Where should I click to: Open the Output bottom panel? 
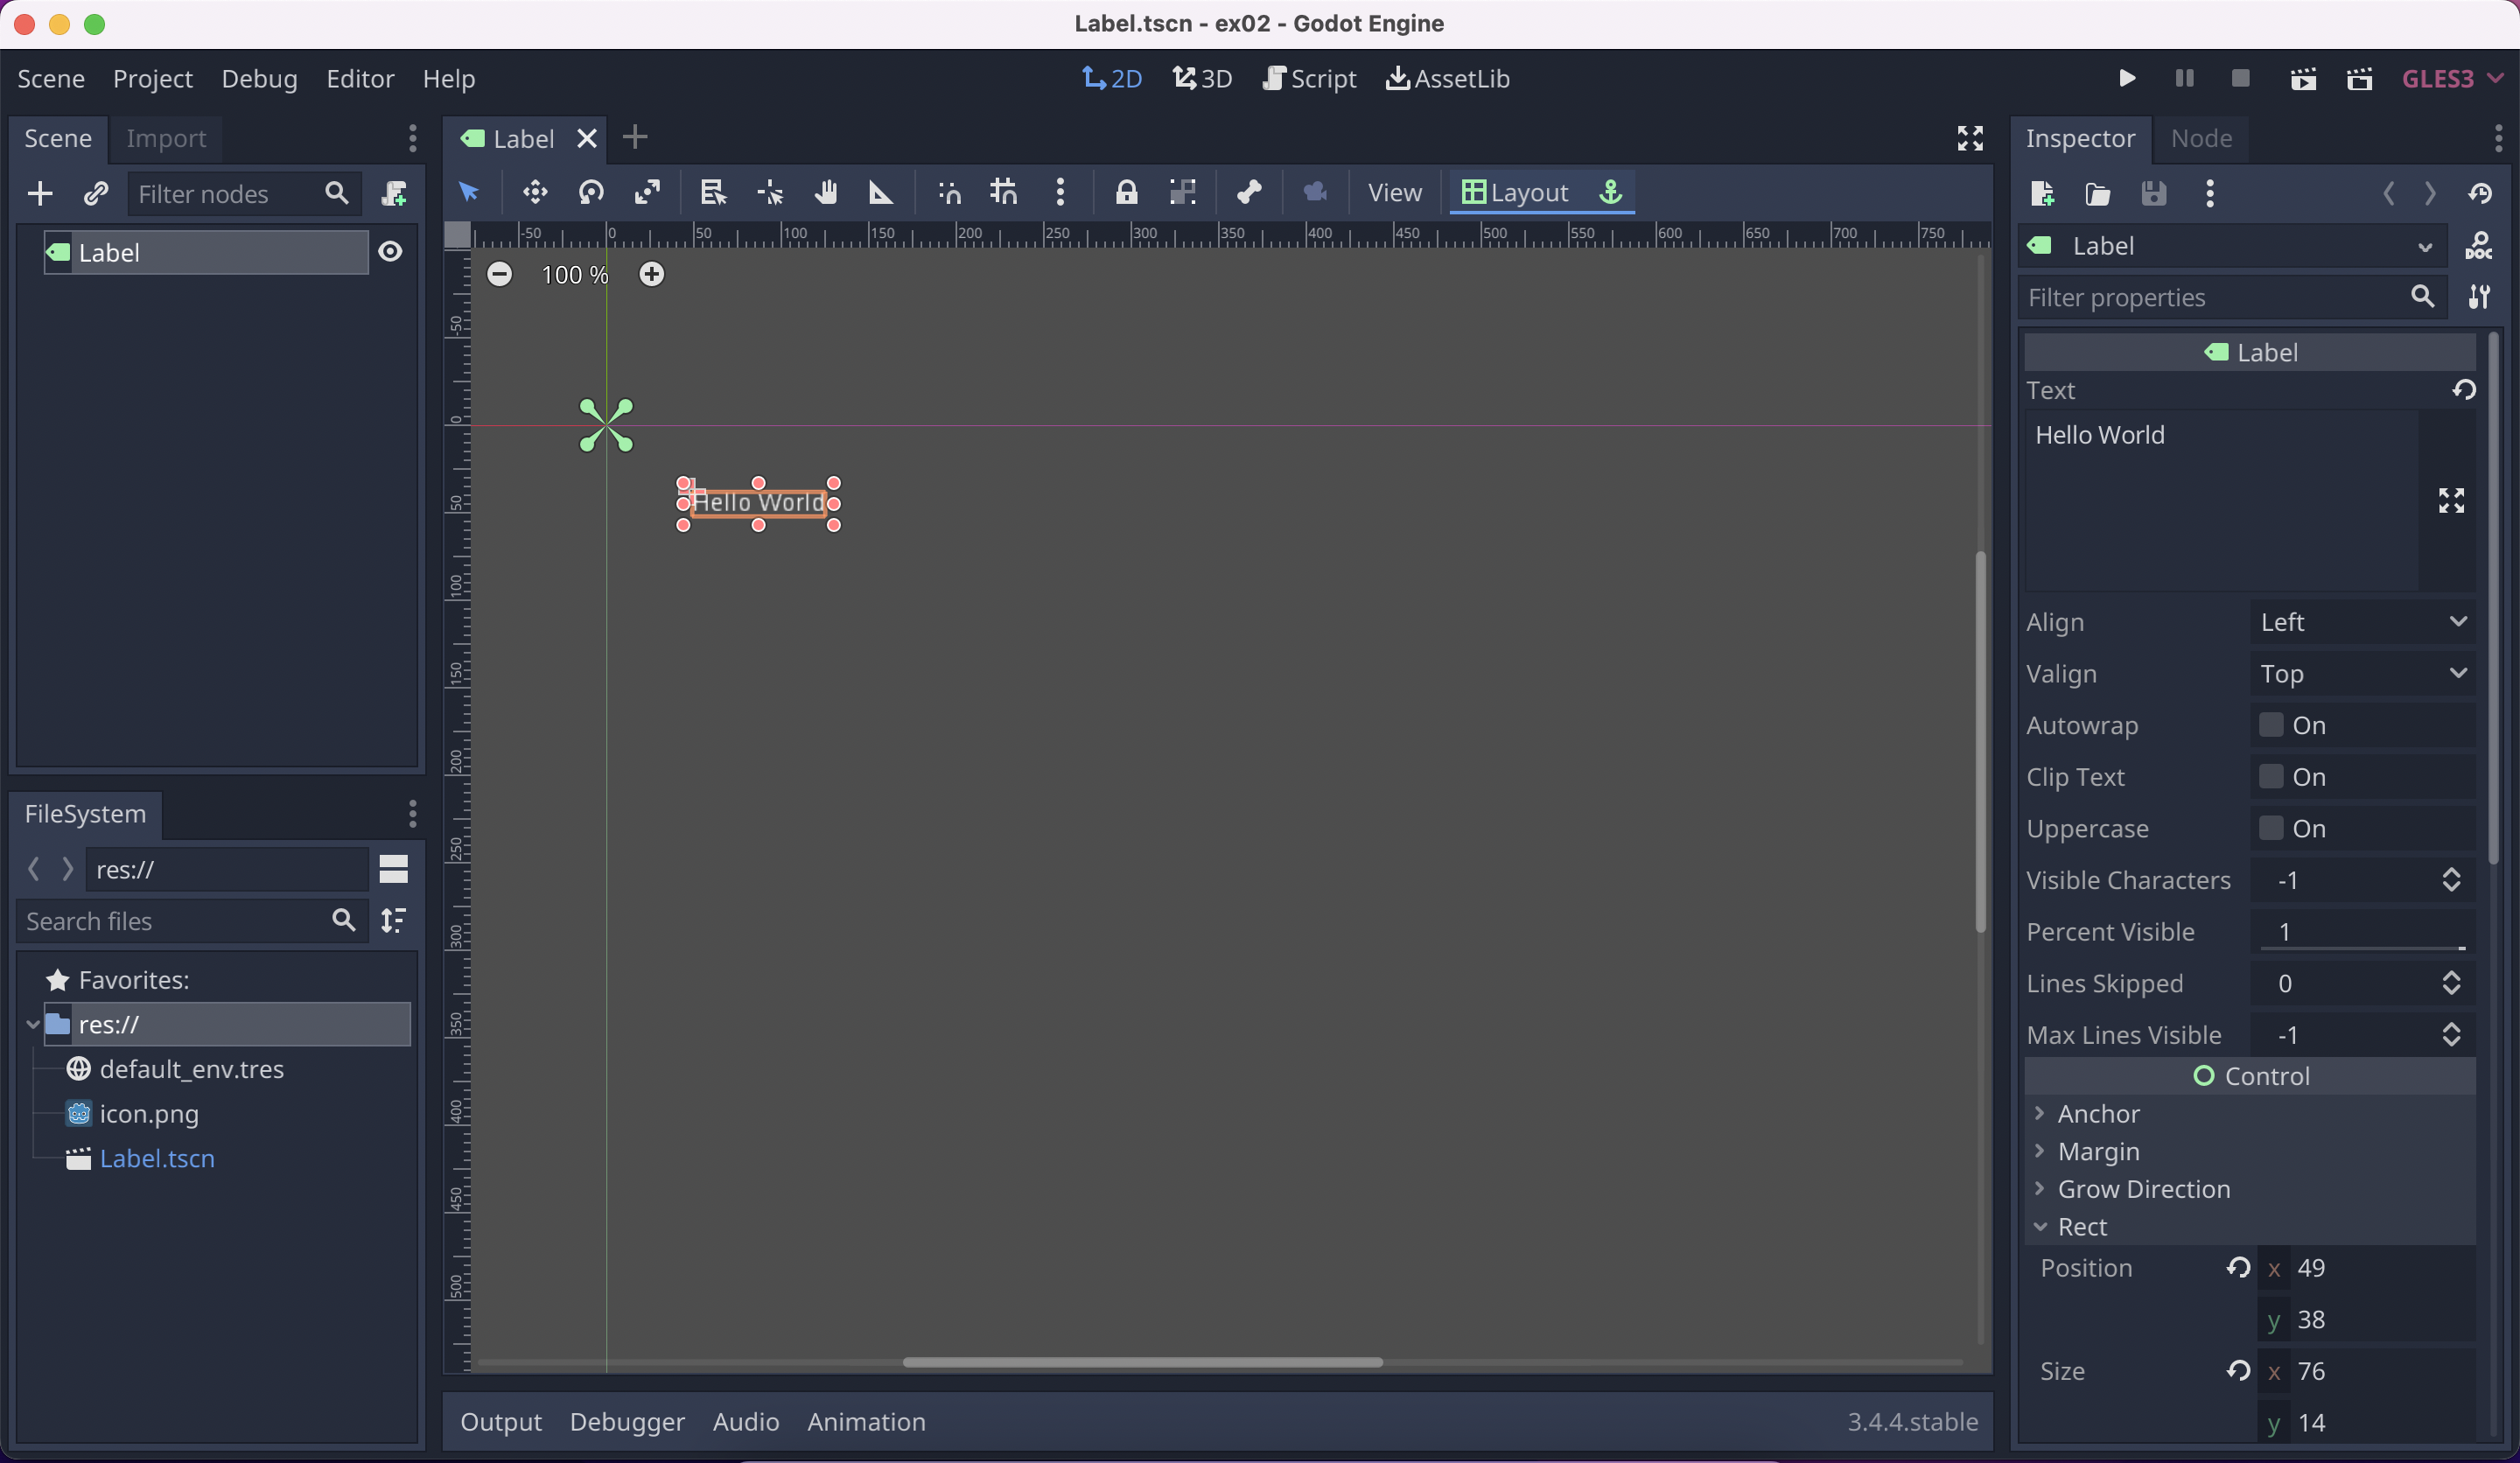coord(500,1421)
